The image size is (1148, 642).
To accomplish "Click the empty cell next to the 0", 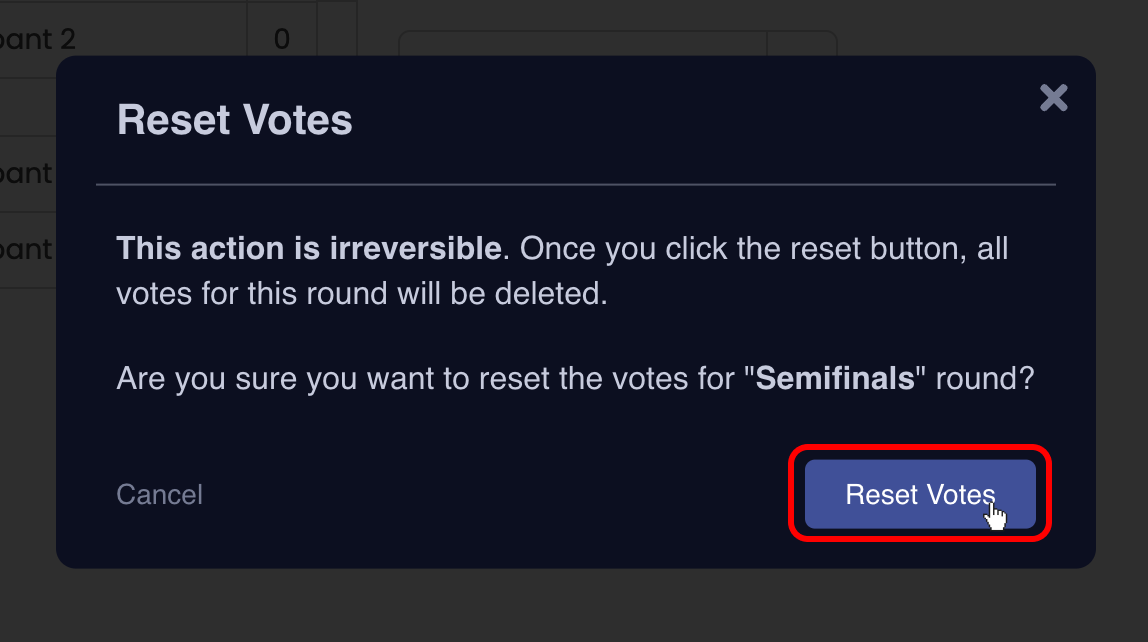I will (337, 38).
